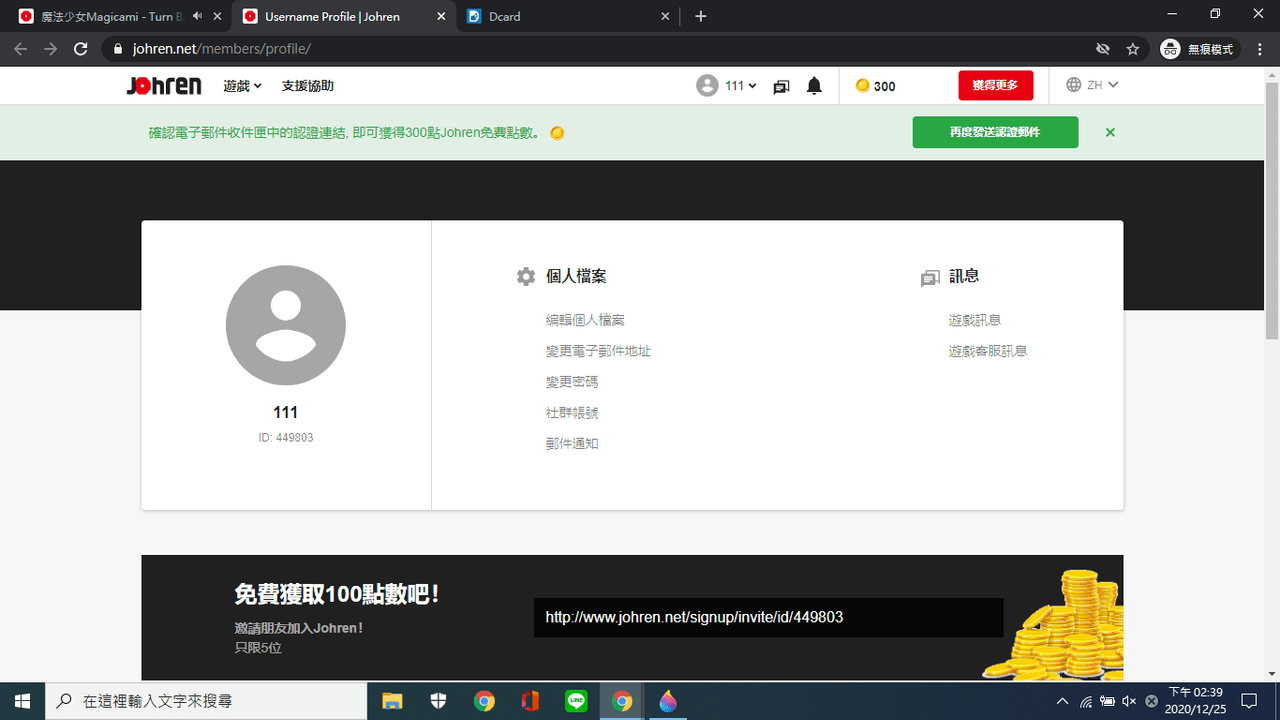Open 社群帳號 link
This screenshot has height=720, width=1280.
point(572,413)
